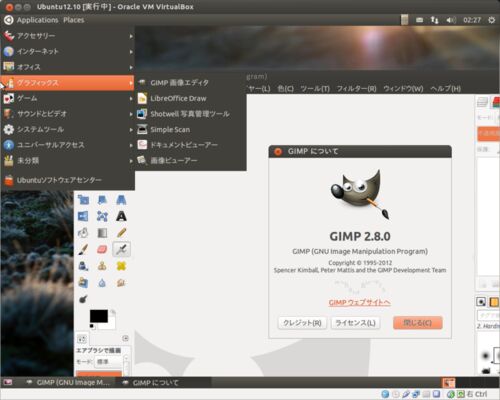Expand the サウンドとビデオ submenu
500x400 pixels.
click(x=67, y=114)
